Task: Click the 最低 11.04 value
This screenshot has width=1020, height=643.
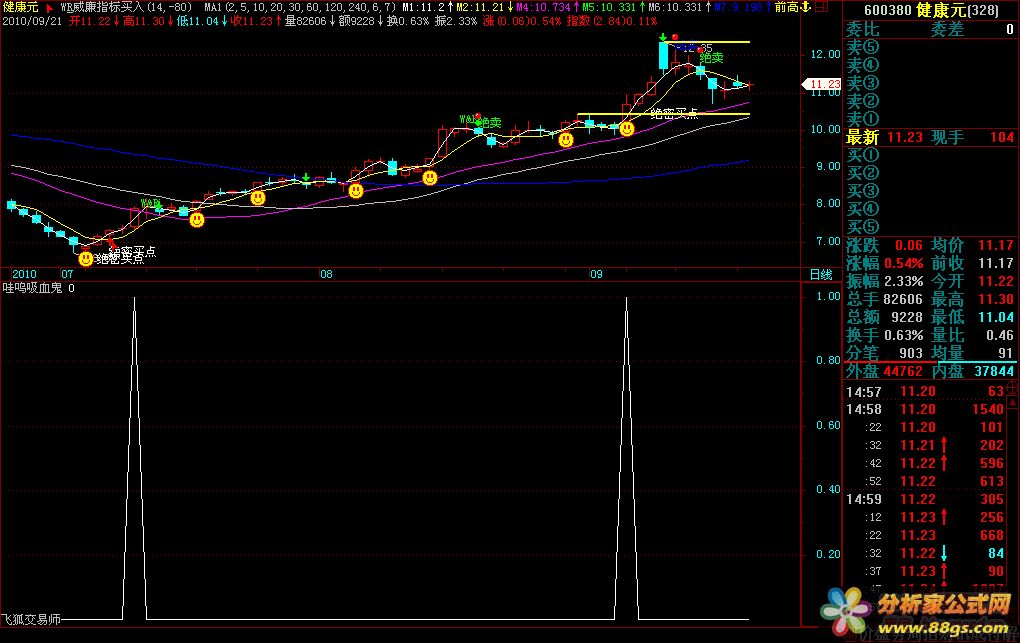Action: (996, 318)
